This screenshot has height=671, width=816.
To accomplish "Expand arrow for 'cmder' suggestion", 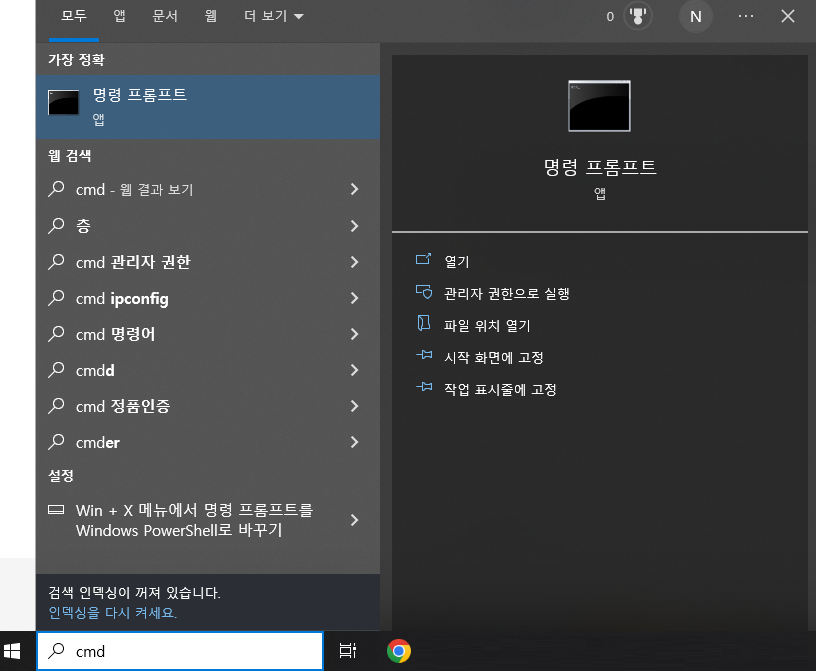I will pos(354,442).
